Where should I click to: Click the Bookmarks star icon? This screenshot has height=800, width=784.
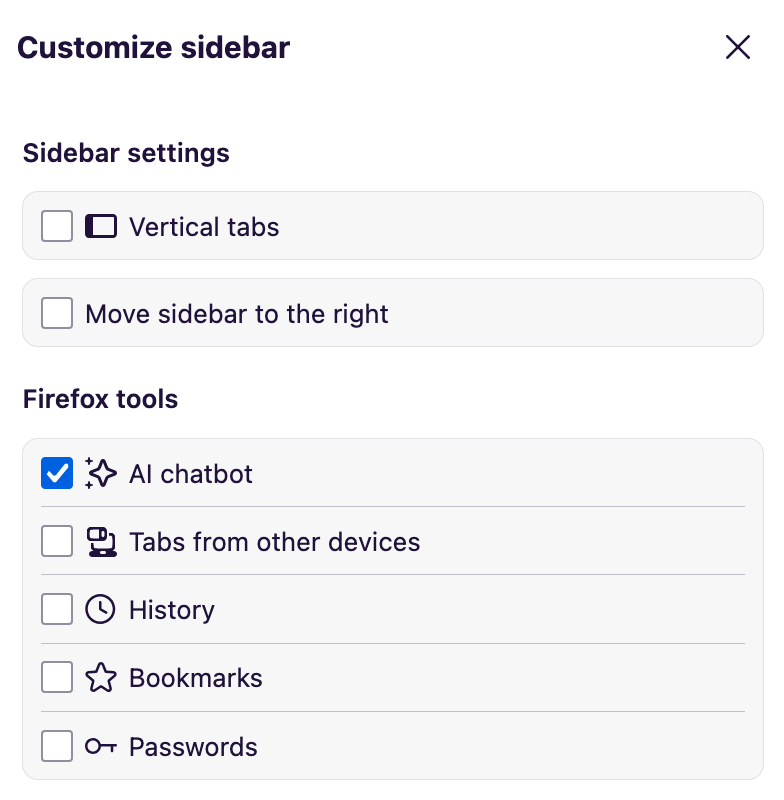pos(101,677)
